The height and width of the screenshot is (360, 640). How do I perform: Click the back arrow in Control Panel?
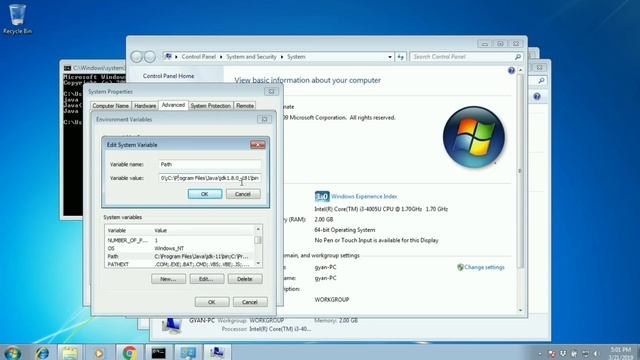tap(136, 57)
